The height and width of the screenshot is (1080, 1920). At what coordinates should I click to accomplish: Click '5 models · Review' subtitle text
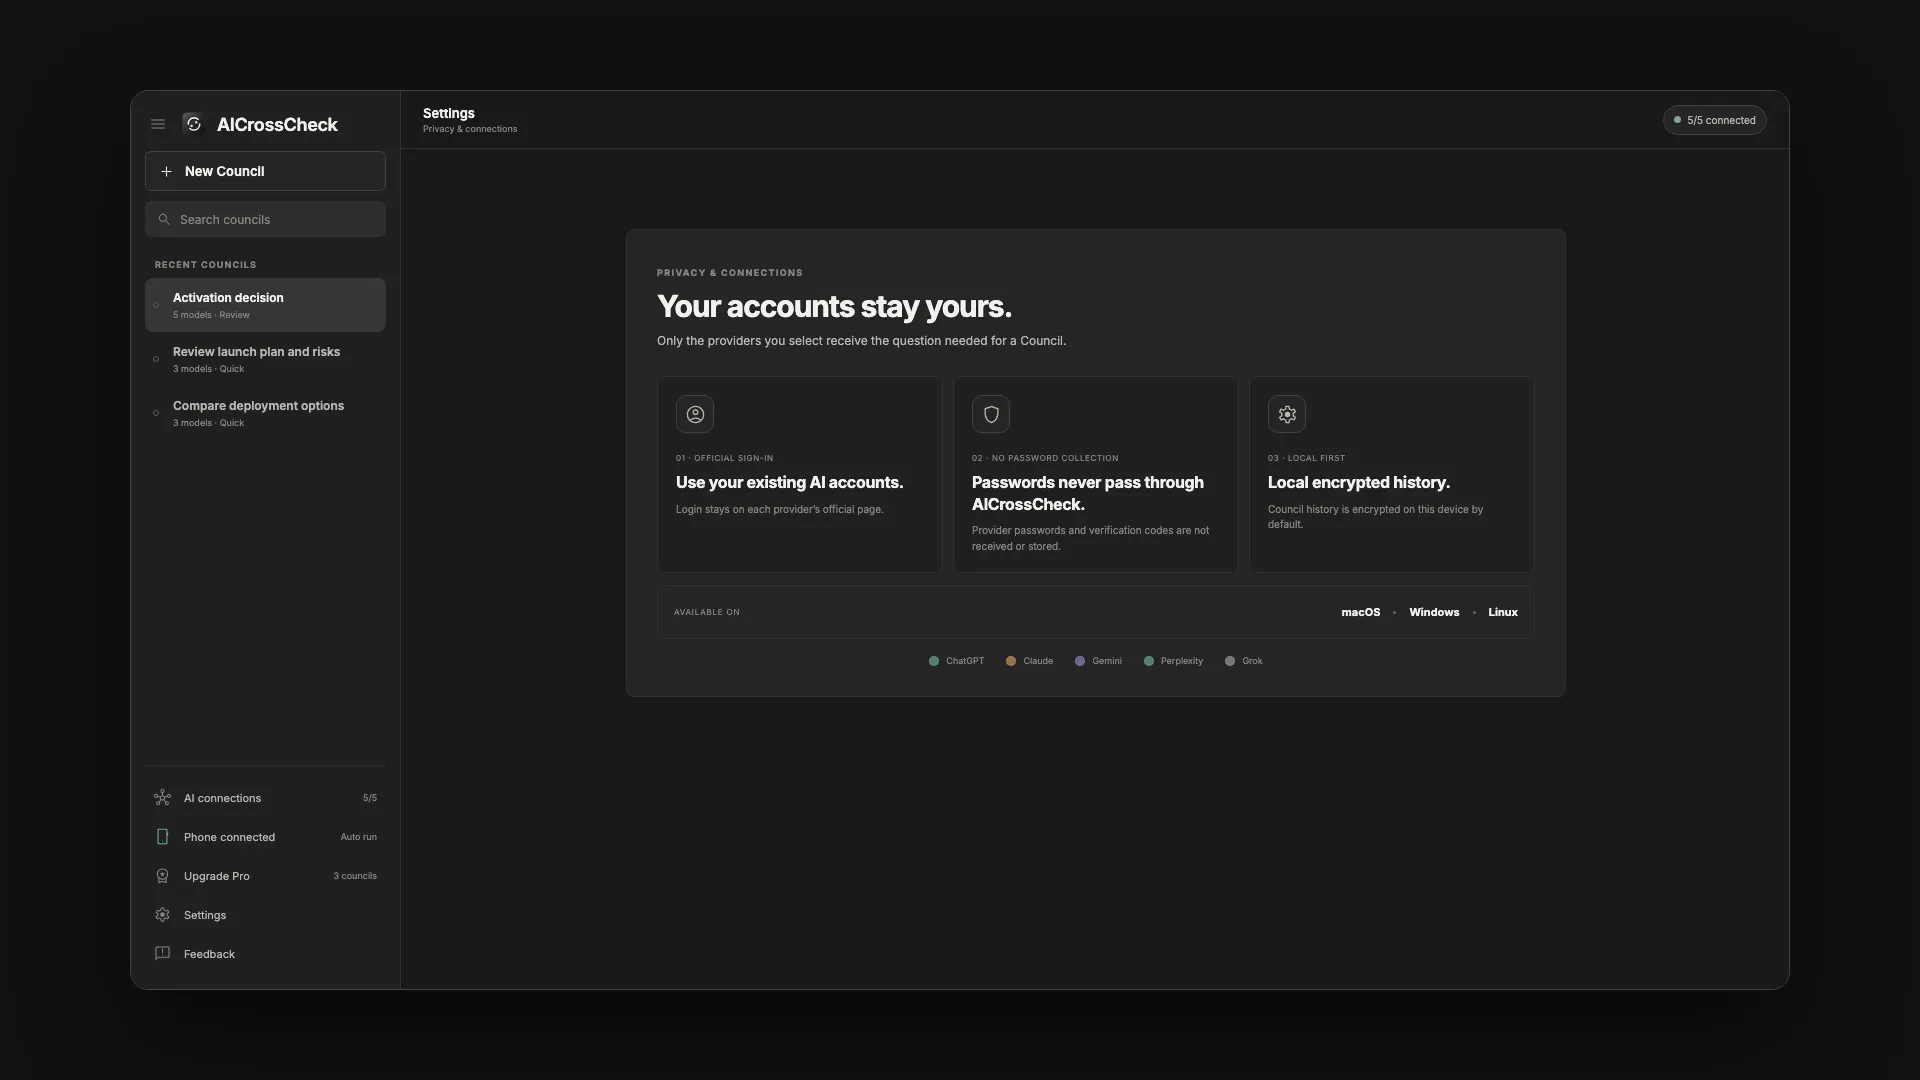tap(211, 315)
